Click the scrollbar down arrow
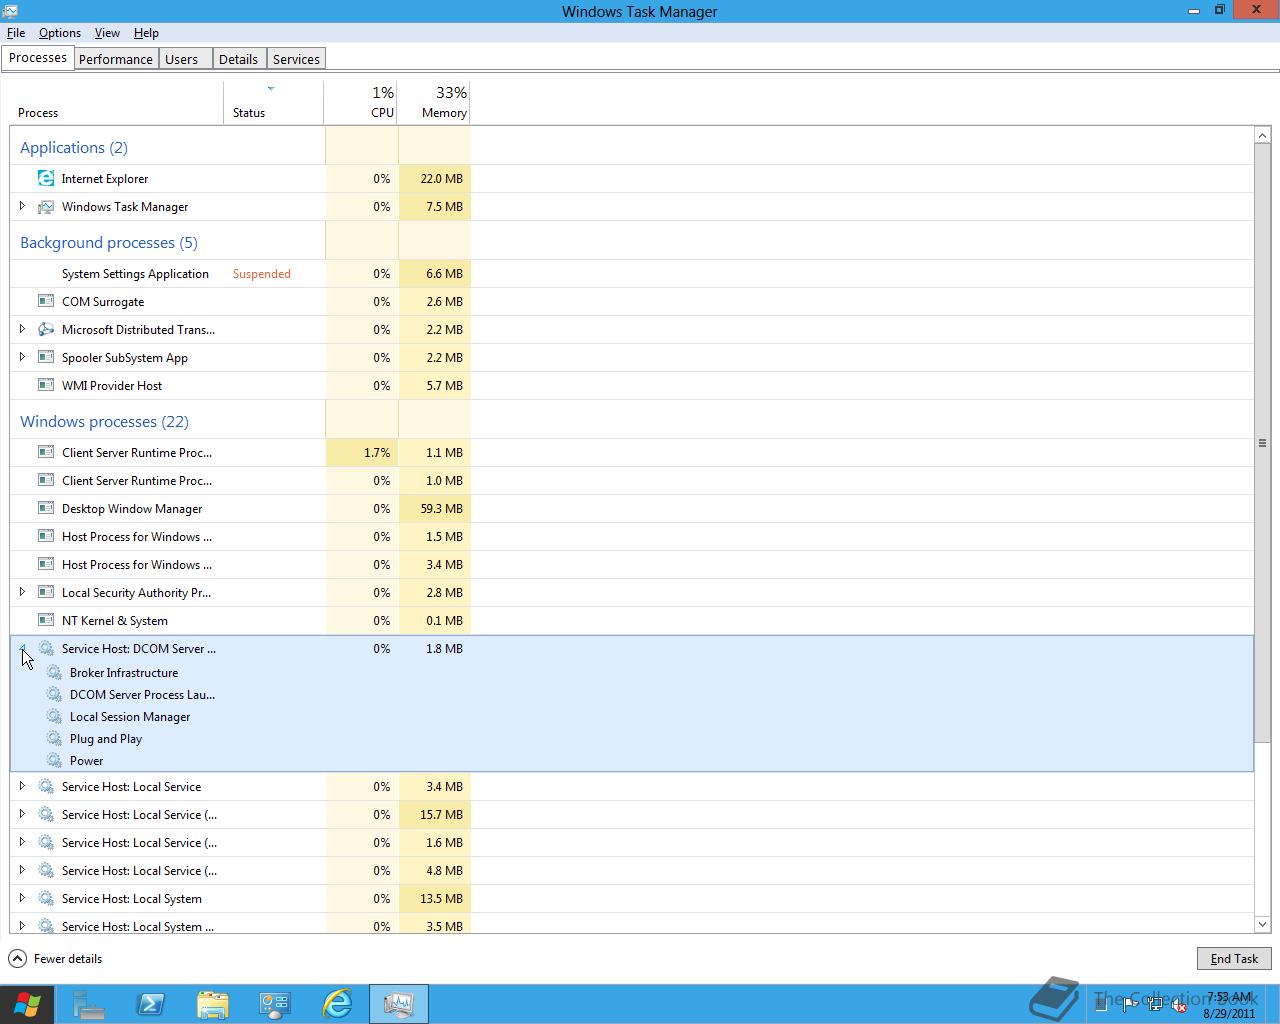 pyautogui.click(x=1262, y=925)
